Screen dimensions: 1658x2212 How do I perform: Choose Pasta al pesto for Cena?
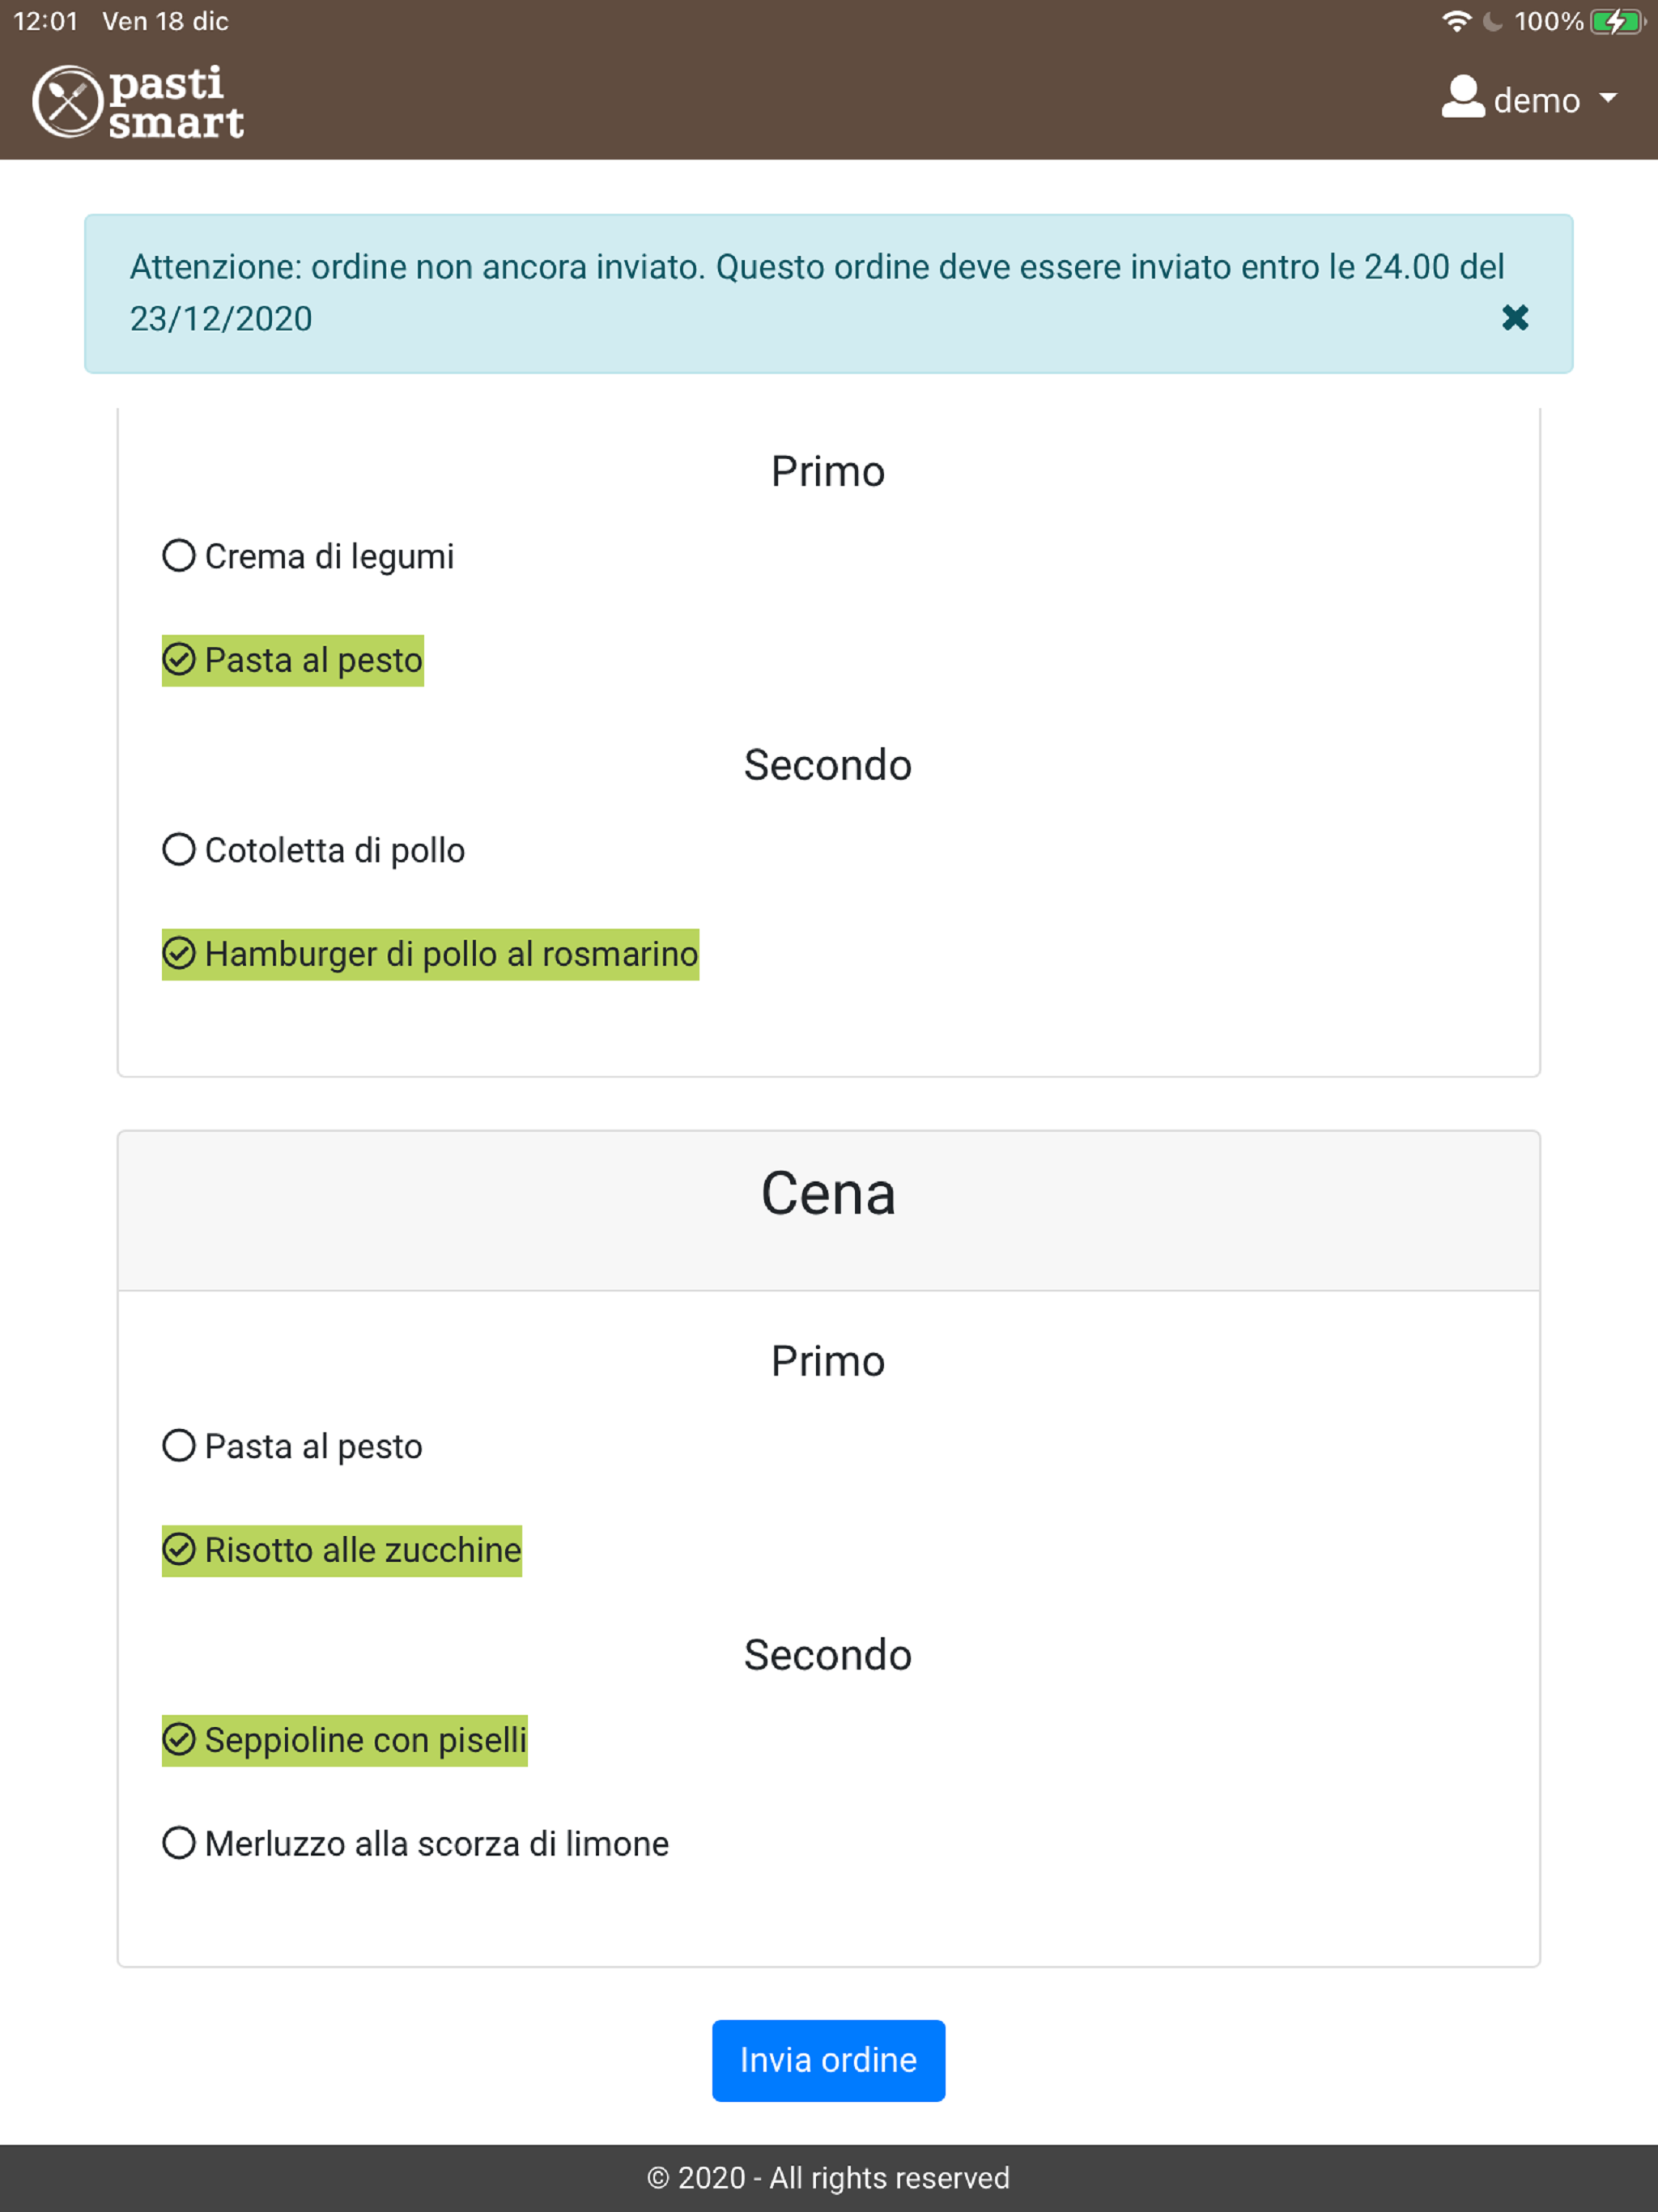click(x=179, y=1445)
